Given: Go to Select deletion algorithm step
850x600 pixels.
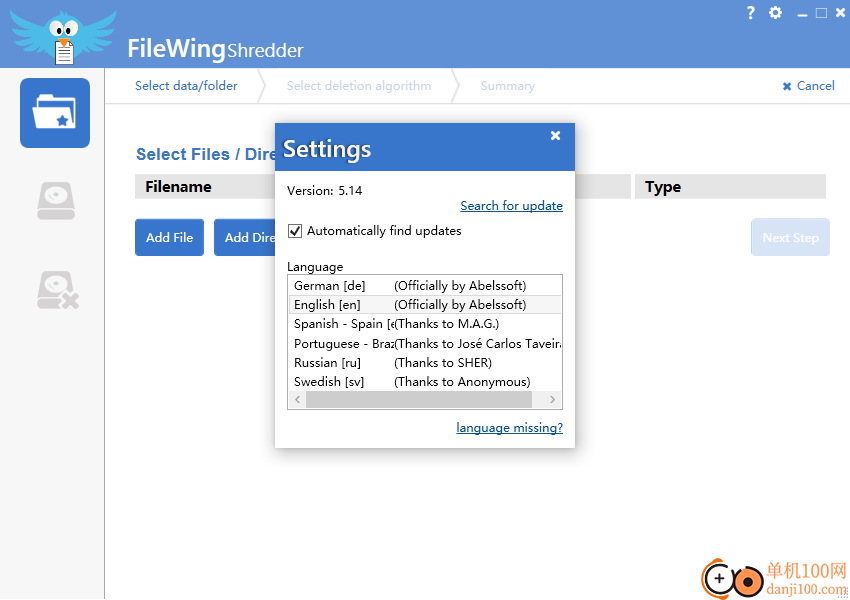Looking at the screenshot, I should point(358,86).
